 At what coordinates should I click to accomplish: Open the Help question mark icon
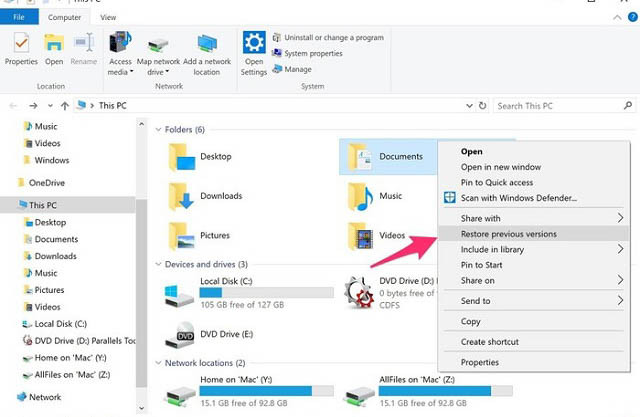click(x=633, y=17)
